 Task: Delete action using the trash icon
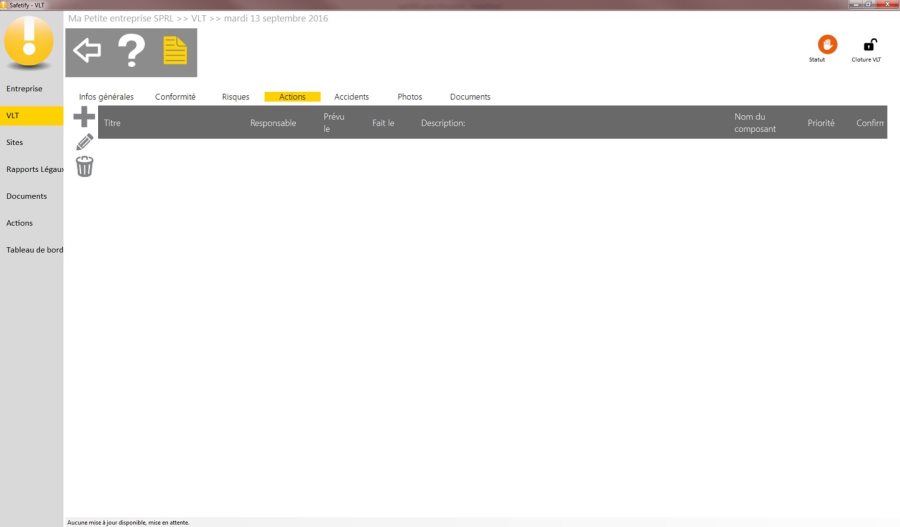84,166
